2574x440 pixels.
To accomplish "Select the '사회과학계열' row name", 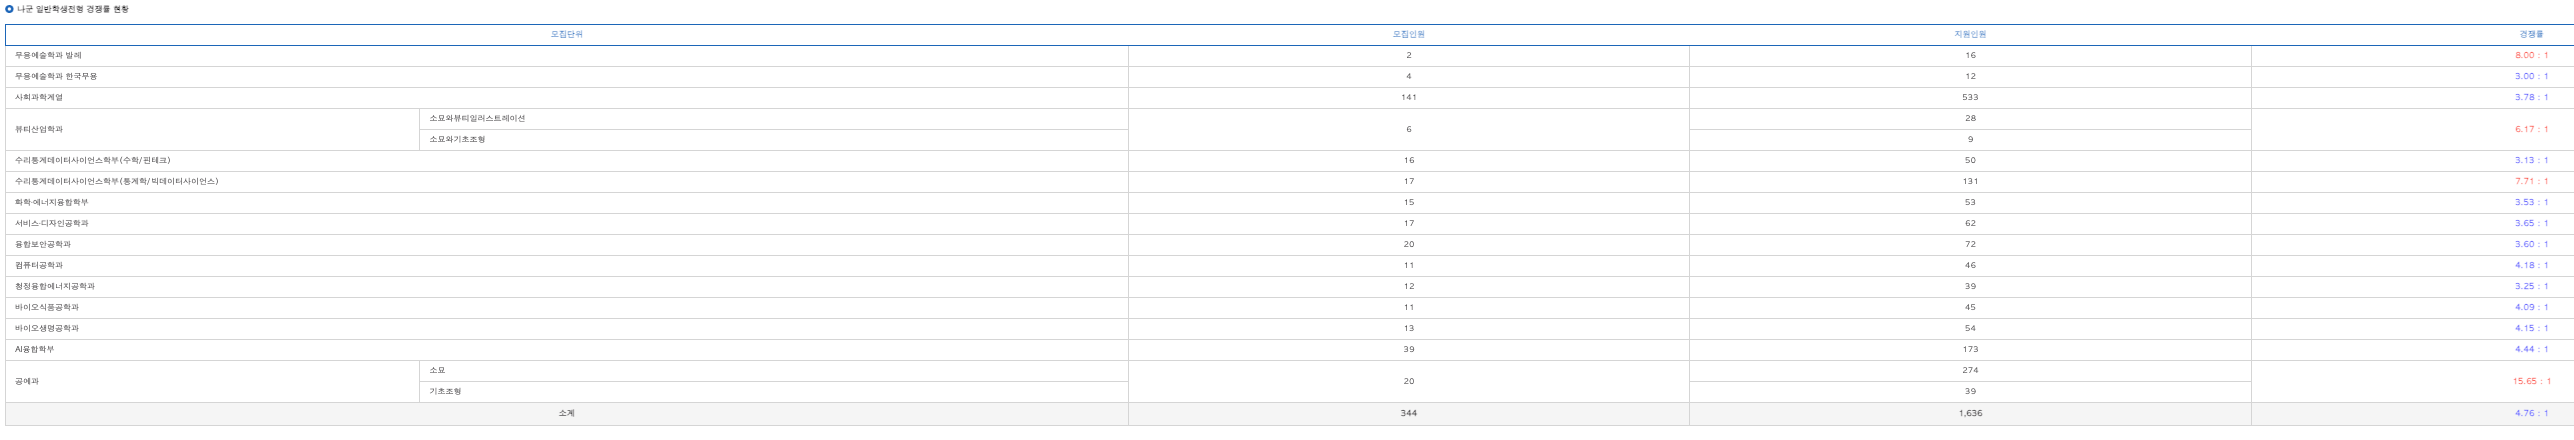I will pos(39,97).
